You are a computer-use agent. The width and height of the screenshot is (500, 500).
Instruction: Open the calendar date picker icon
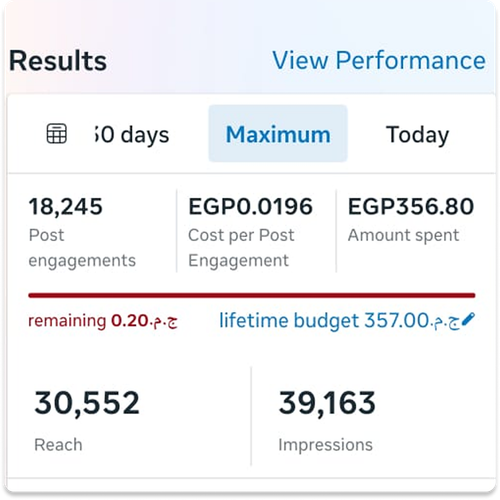pyautogui.click(x=56, y=134)
